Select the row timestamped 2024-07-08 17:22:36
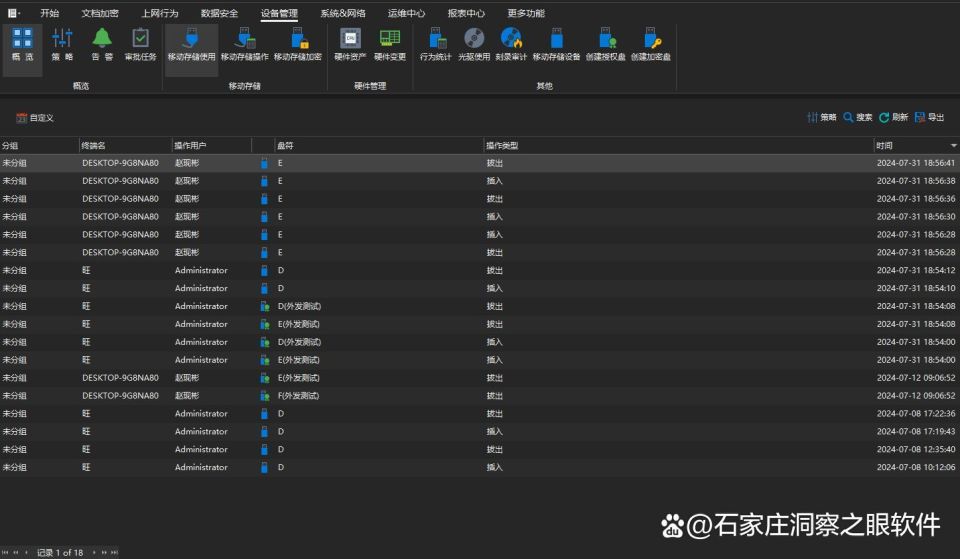The width and height of the screenshot is (960, 559). [x=480, y=413]
